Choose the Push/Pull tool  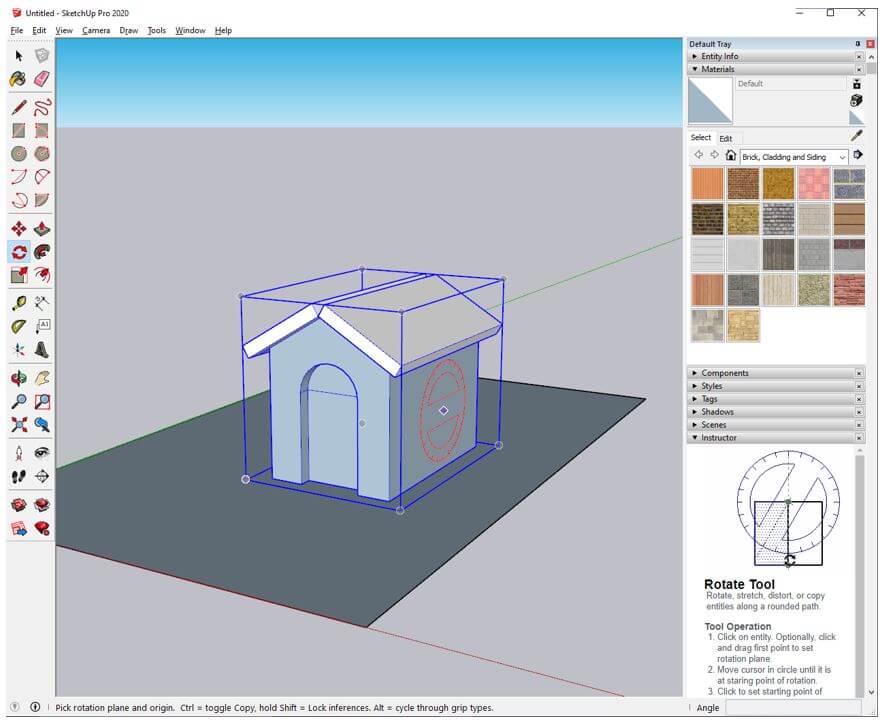[42, 228]
